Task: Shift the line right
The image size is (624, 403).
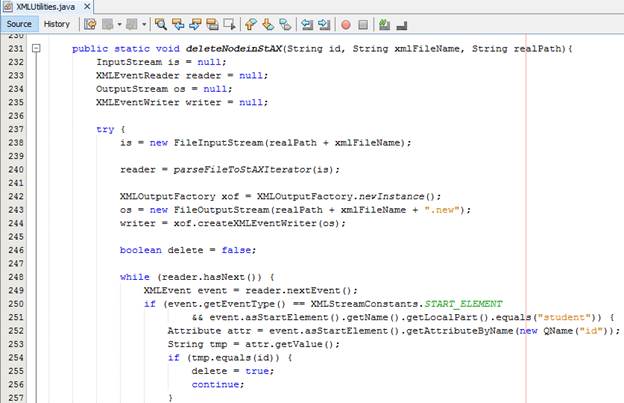Action: [324, 25]
